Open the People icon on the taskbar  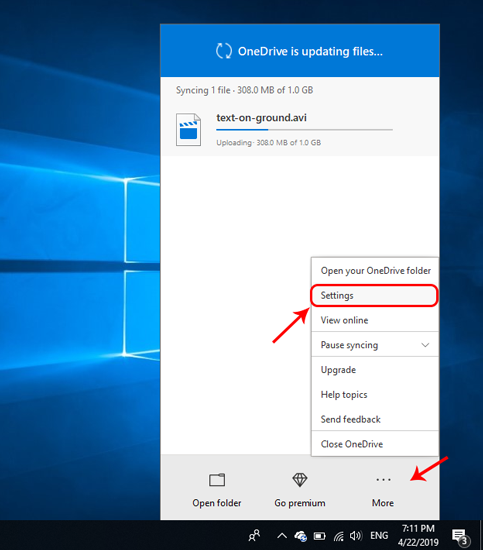[x=254, y=536]
